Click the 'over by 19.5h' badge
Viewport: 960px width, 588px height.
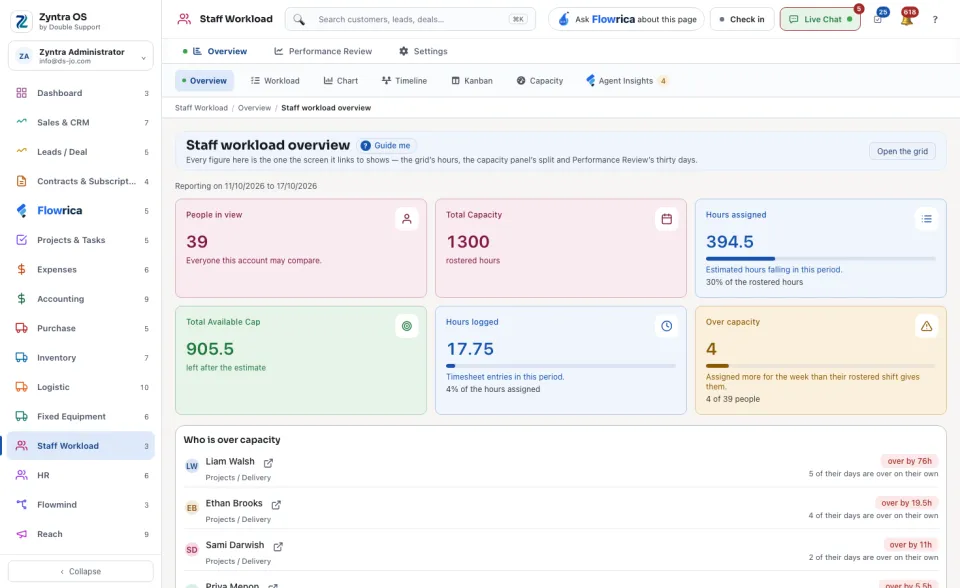906,503
